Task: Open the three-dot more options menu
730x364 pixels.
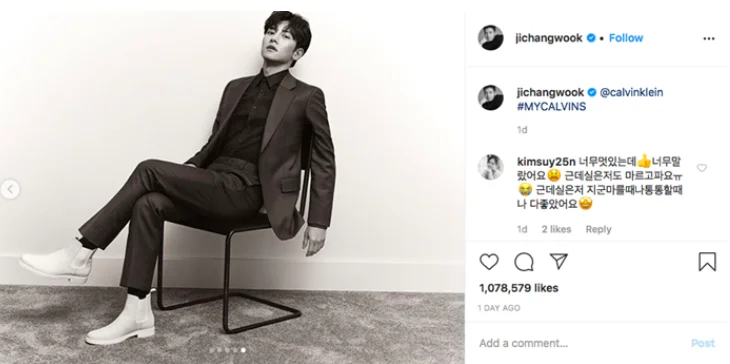Action: click(x=709, y=39)
